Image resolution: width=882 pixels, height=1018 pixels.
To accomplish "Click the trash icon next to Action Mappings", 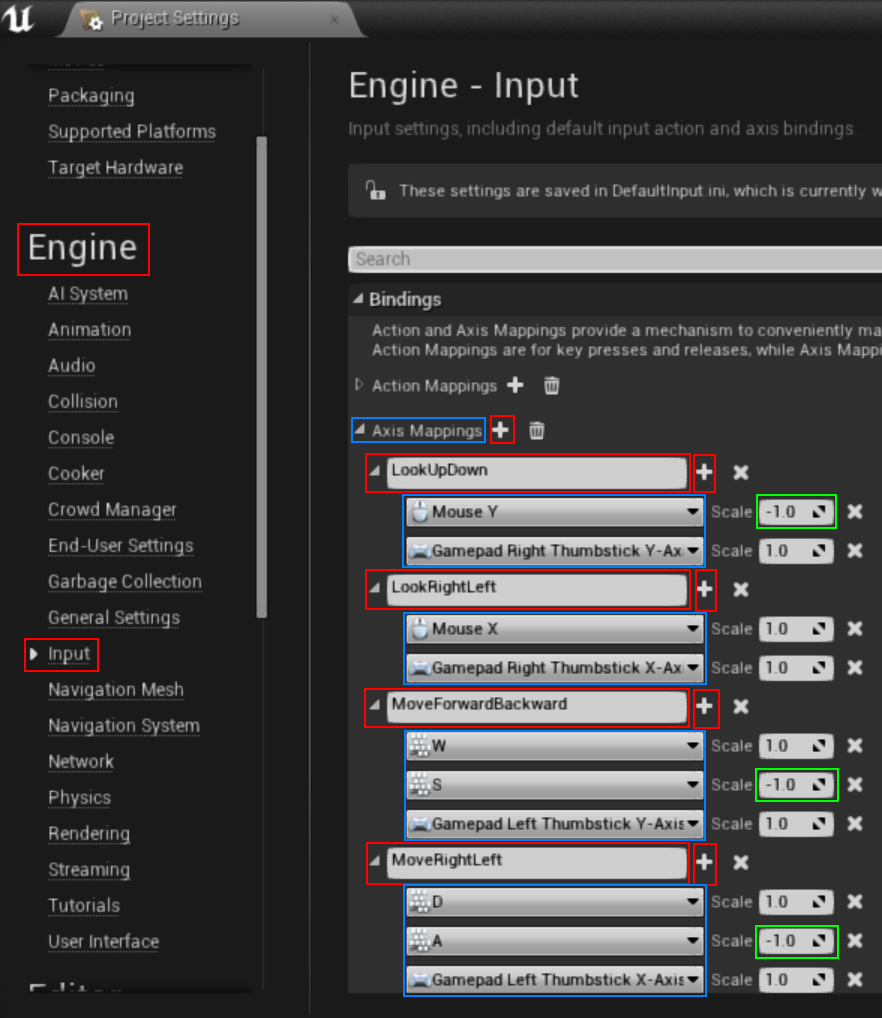I will coord(551,385).
